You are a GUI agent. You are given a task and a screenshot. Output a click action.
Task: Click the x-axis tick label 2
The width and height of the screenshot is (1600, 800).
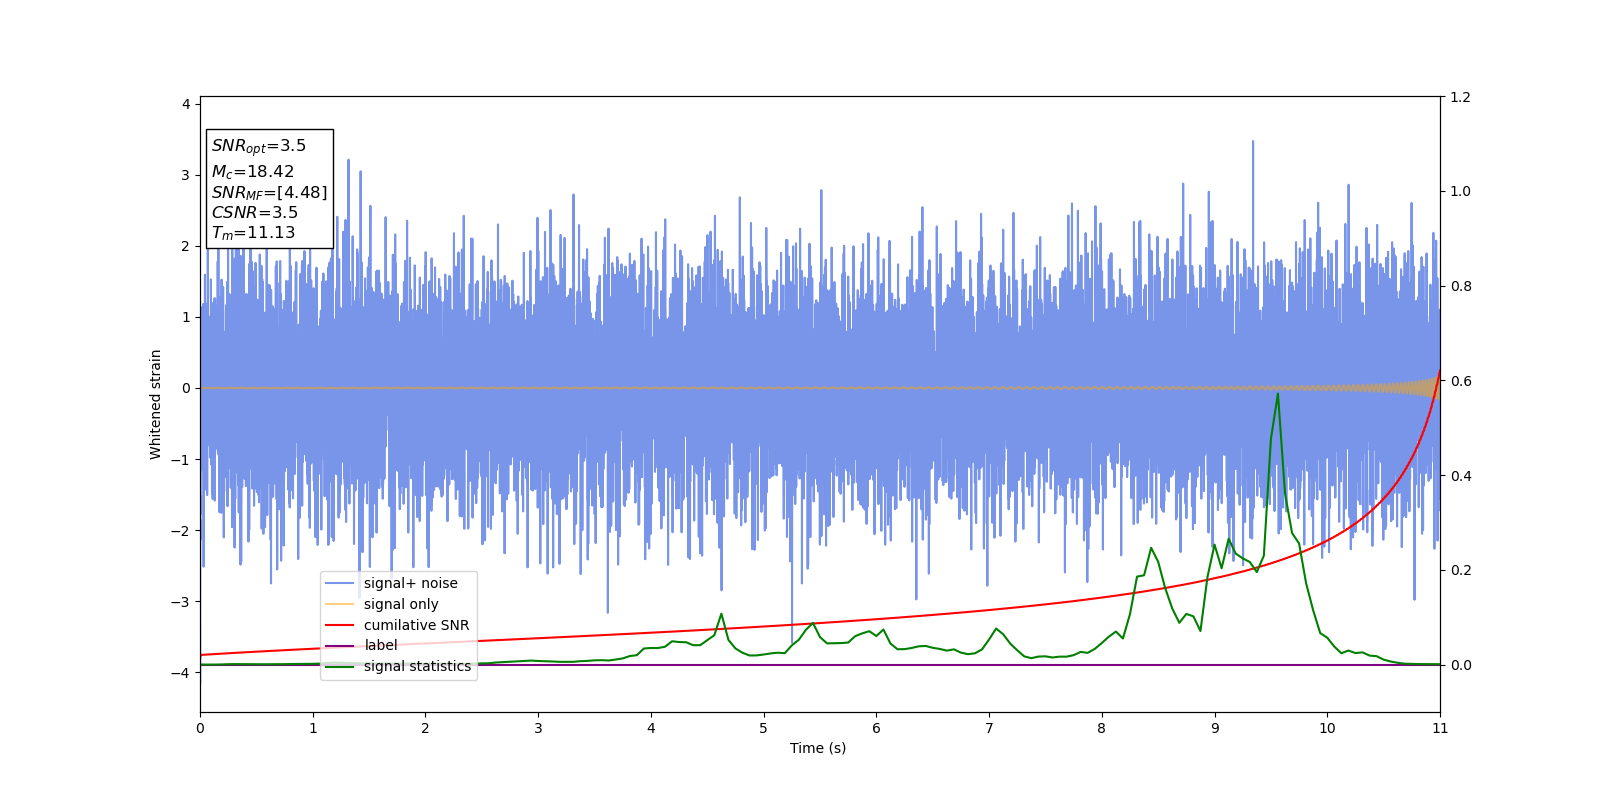[425, 728]
